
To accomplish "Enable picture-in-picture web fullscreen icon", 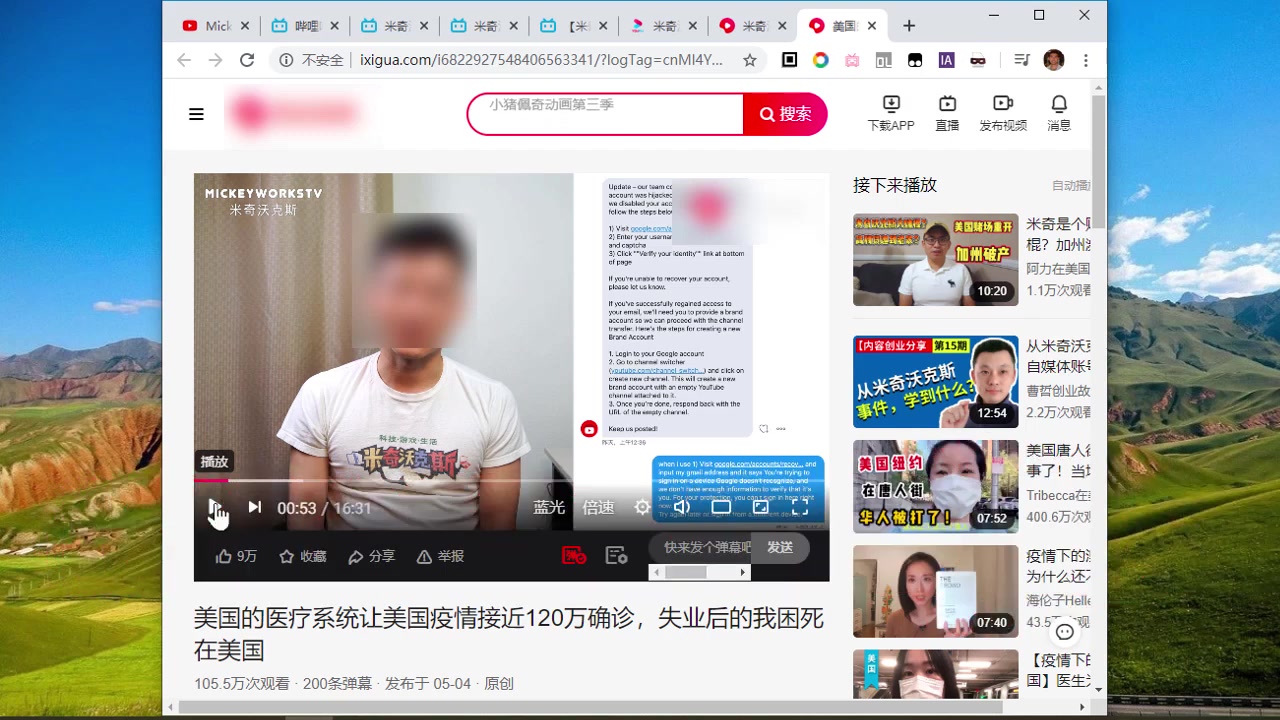I will (761, 508).
